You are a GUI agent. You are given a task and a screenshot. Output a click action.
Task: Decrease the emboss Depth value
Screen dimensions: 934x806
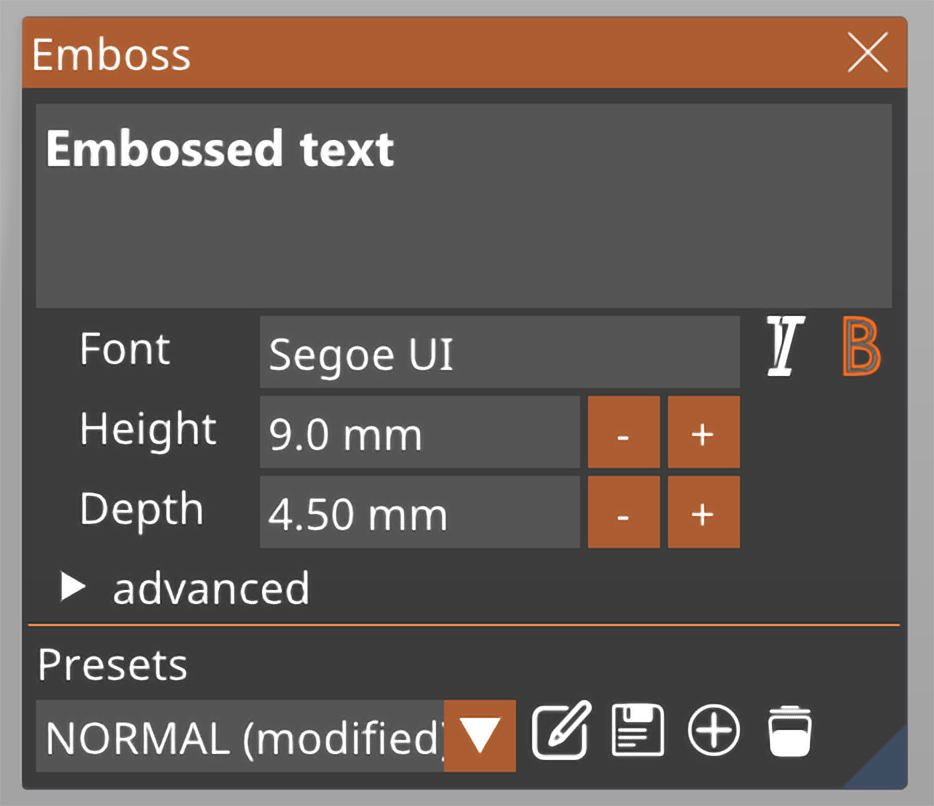point(623,512)
